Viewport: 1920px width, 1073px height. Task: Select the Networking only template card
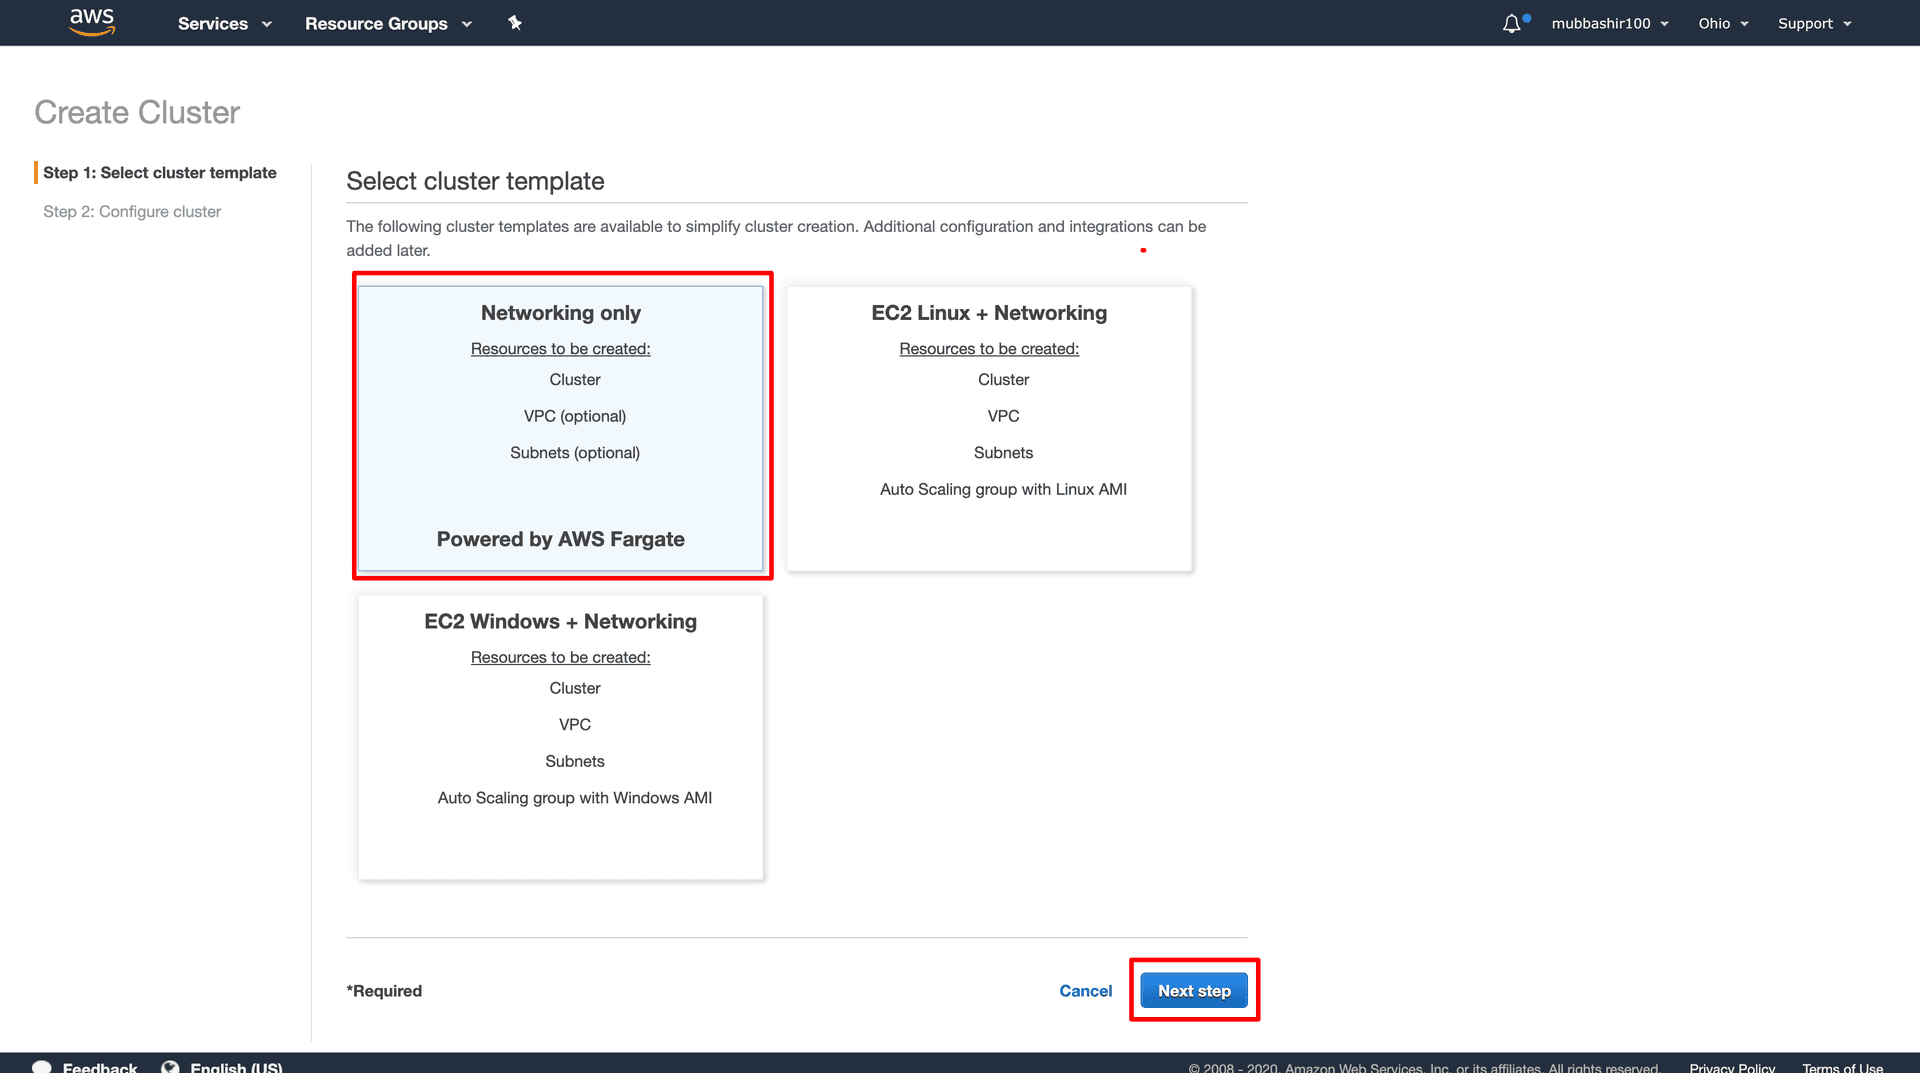(561, 429)
